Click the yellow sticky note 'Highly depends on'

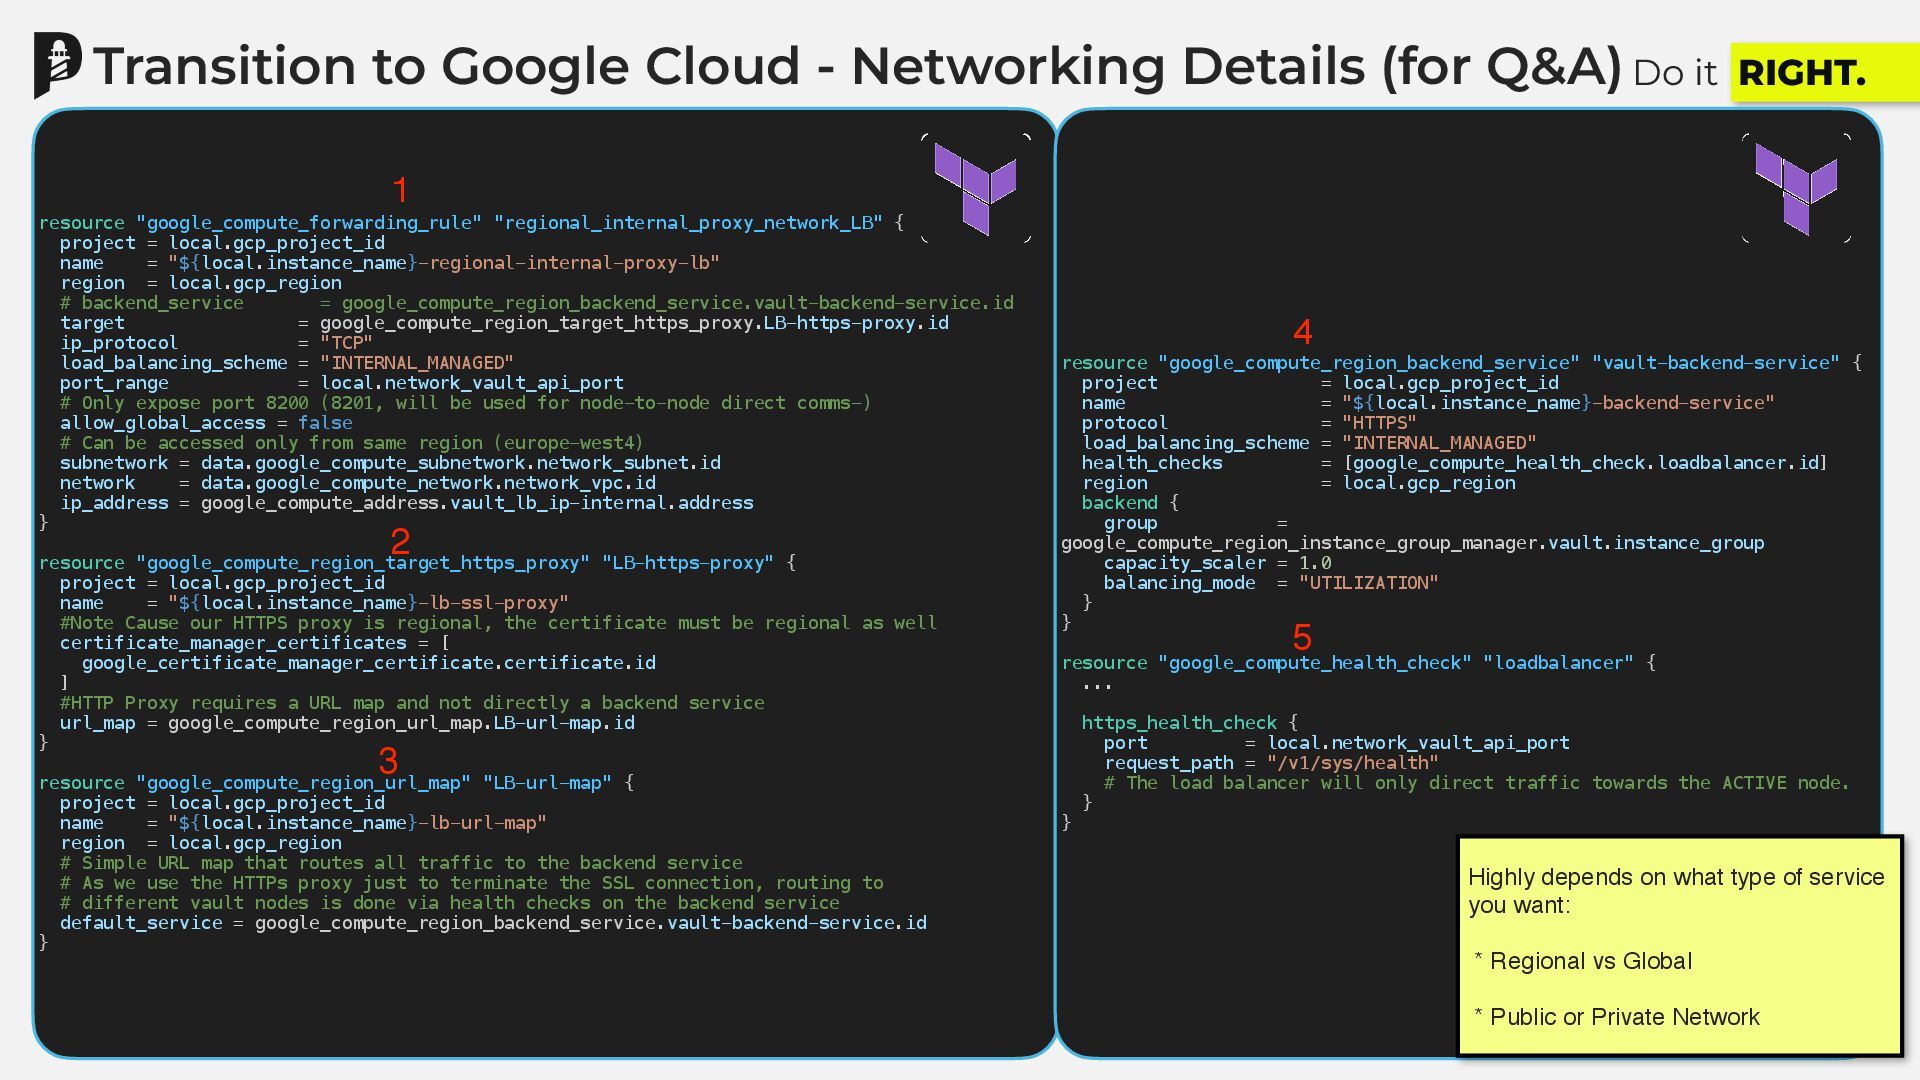tap(1678, 890)
